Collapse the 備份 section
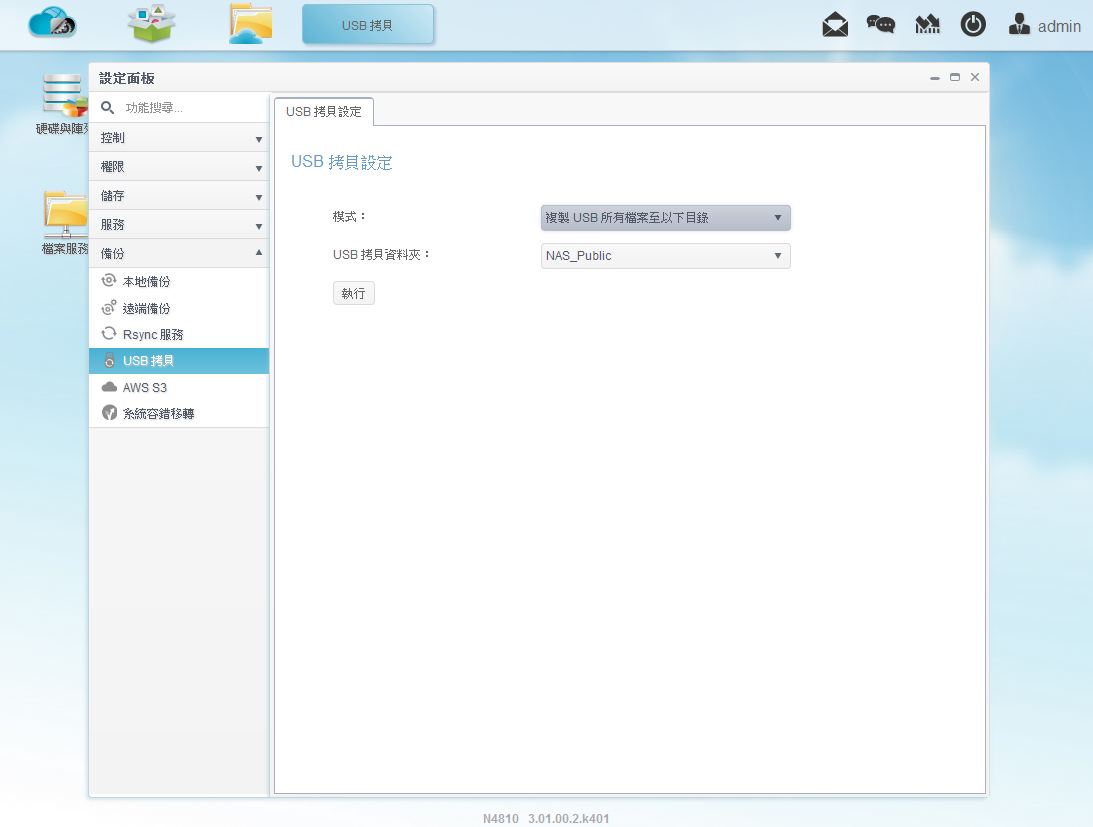 pos(179,253)
